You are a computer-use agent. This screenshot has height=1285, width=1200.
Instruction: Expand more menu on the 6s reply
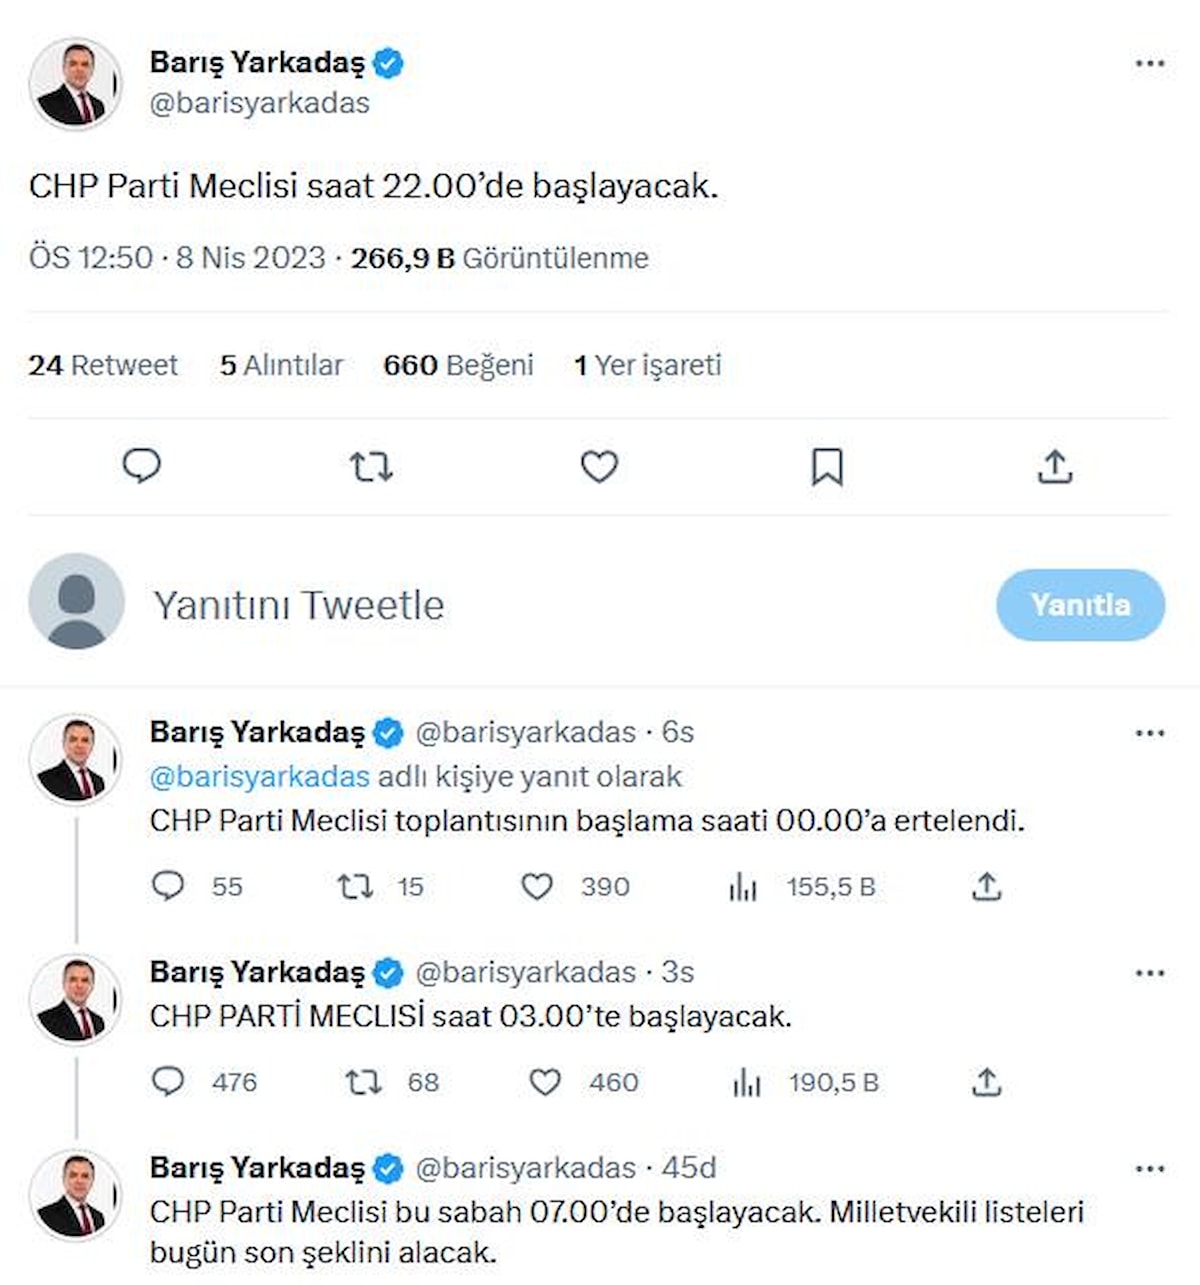point(1150,733)
